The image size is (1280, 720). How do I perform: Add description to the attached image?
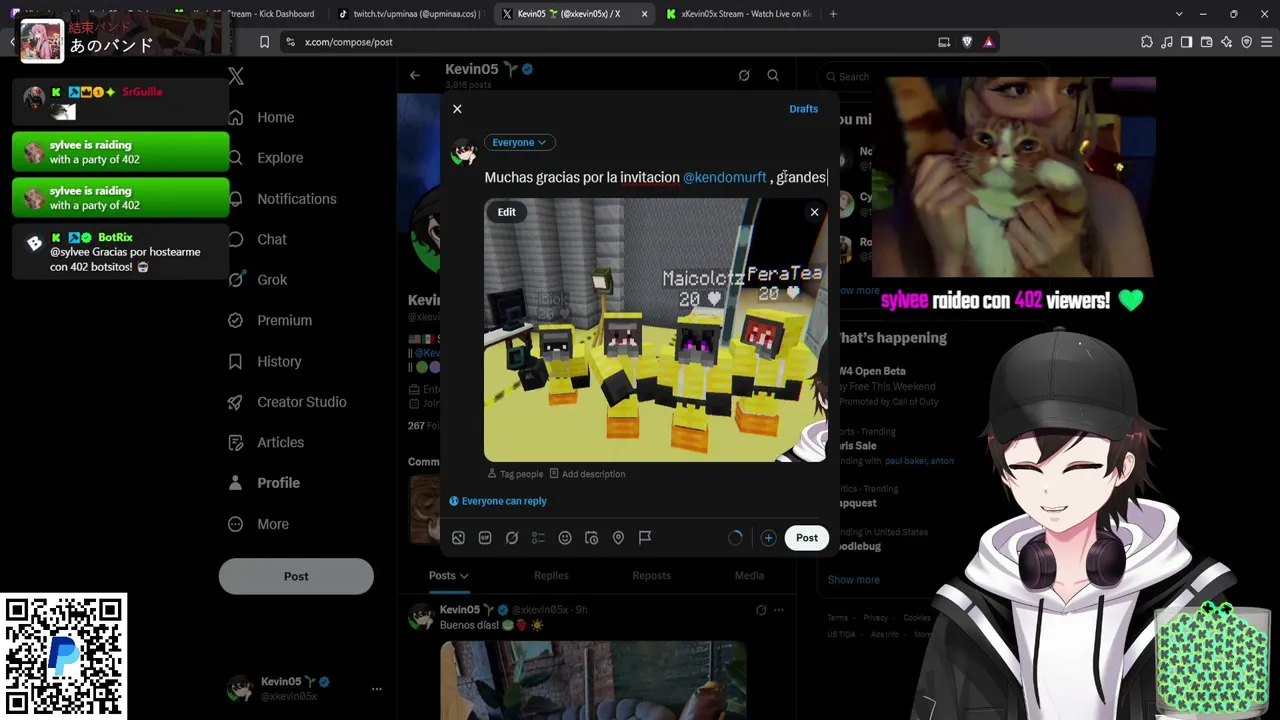click(587, 474)
